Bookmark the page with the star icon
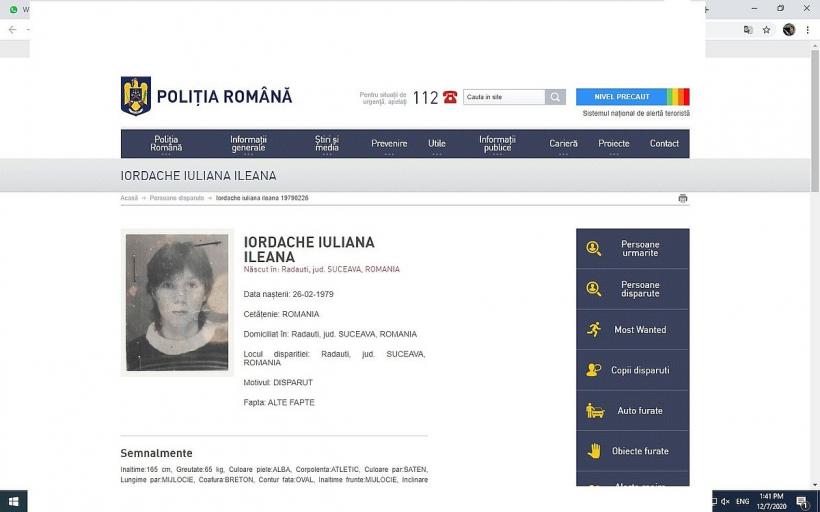 tap(767, 30)
